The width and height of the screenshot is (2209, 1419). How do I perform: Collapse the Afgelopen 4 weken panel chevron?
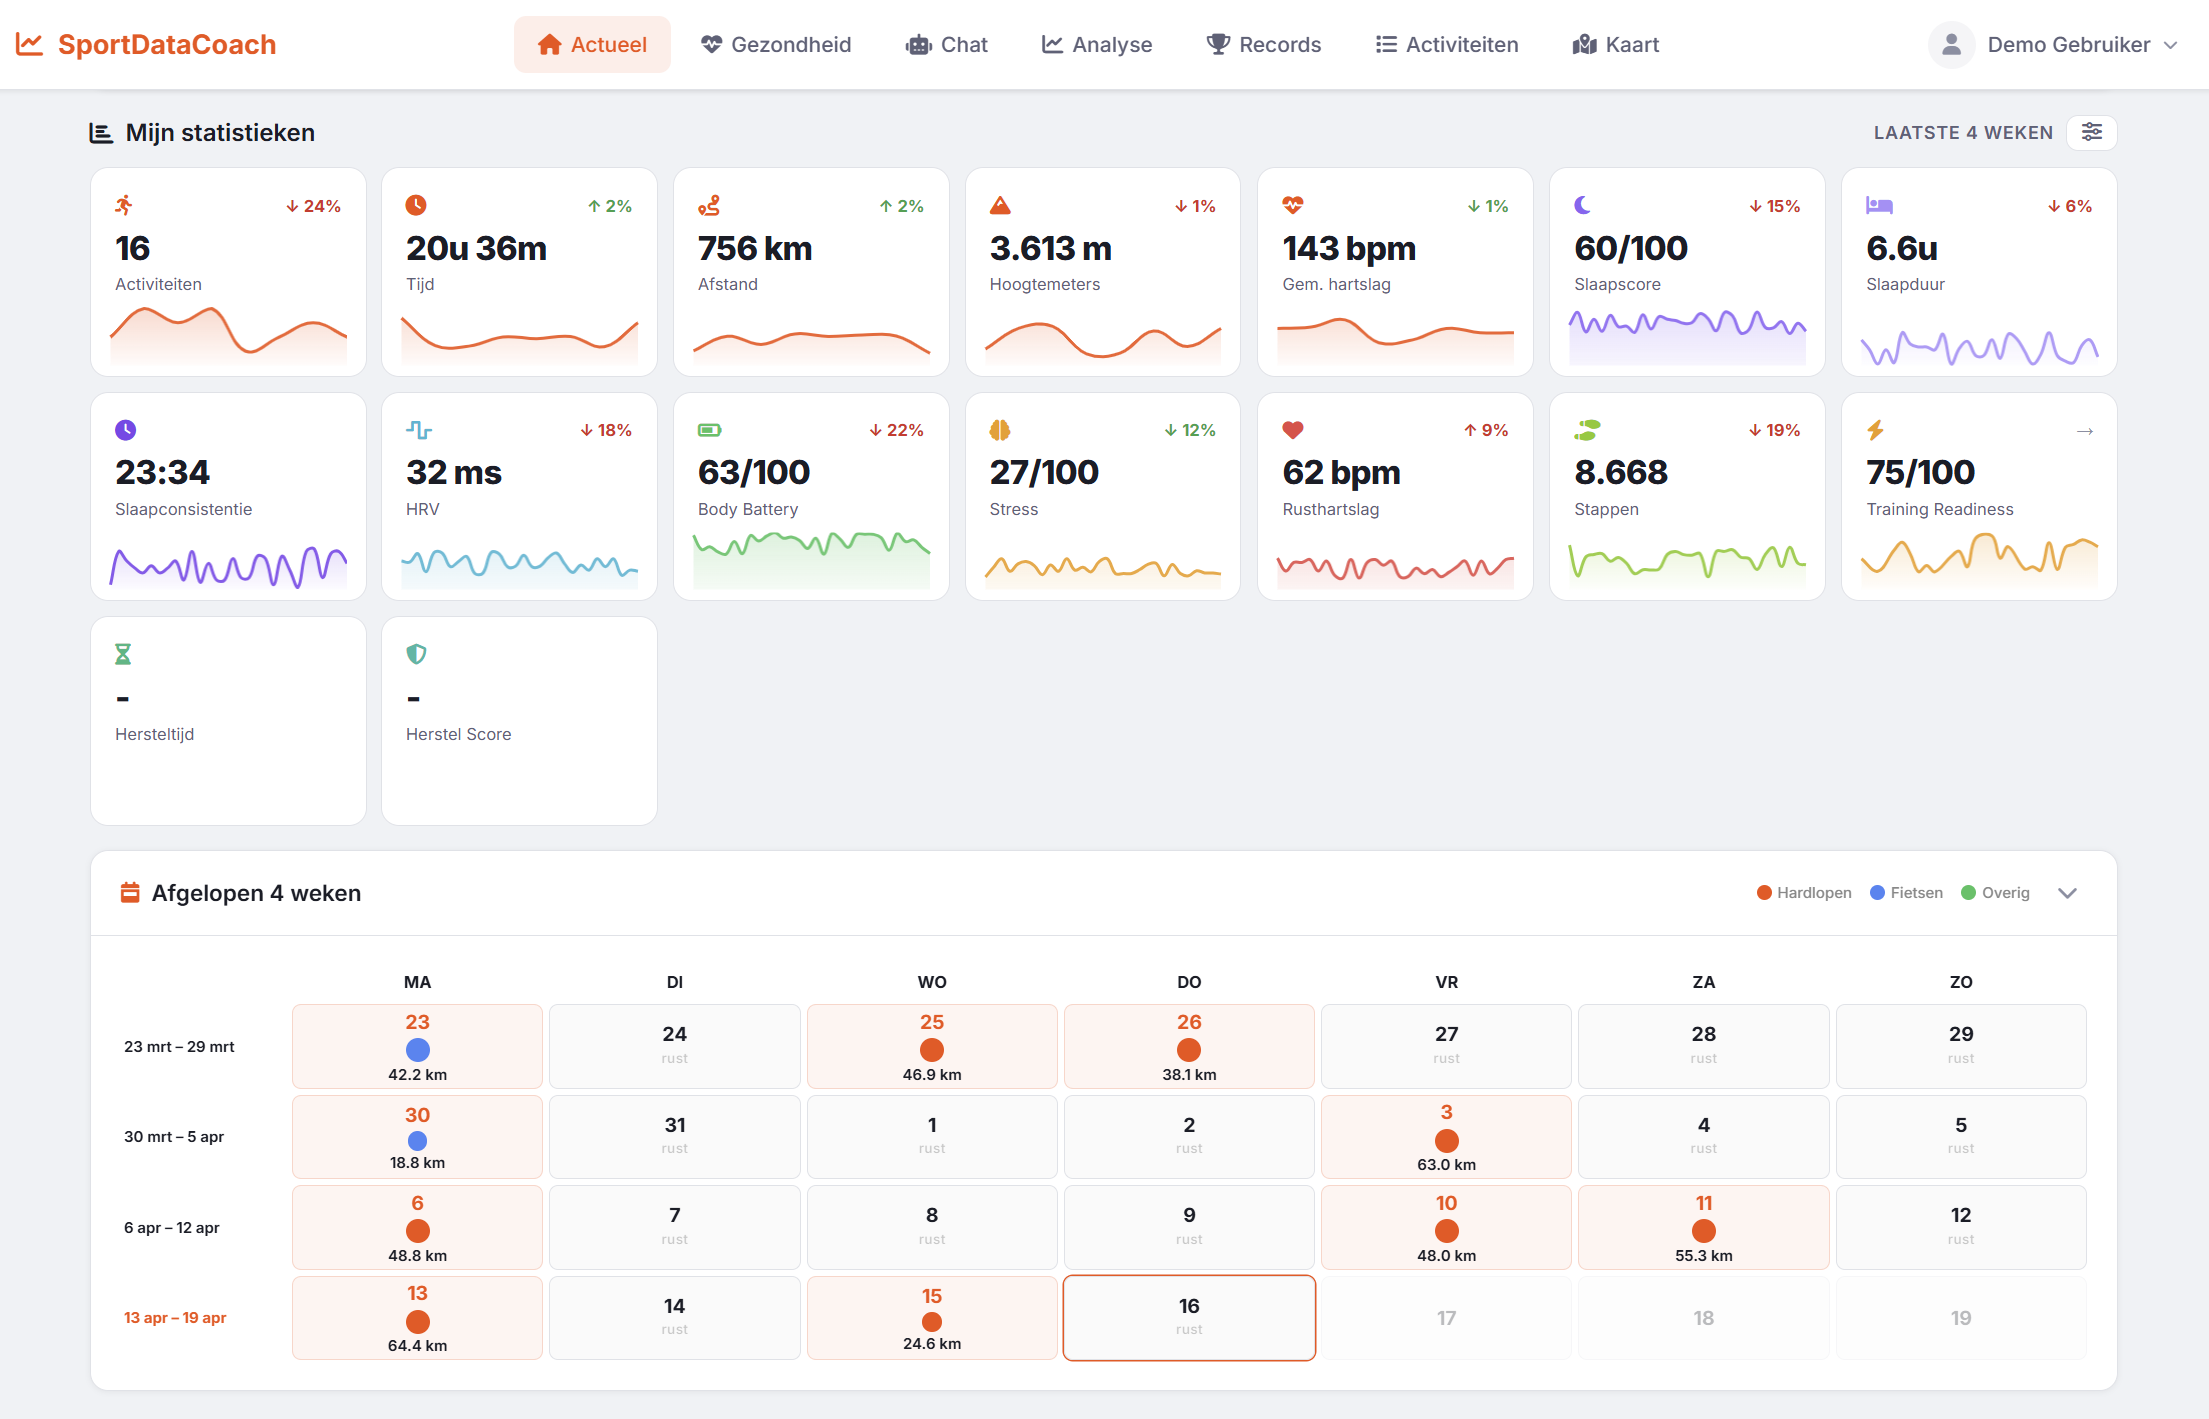click(2068, 893)
